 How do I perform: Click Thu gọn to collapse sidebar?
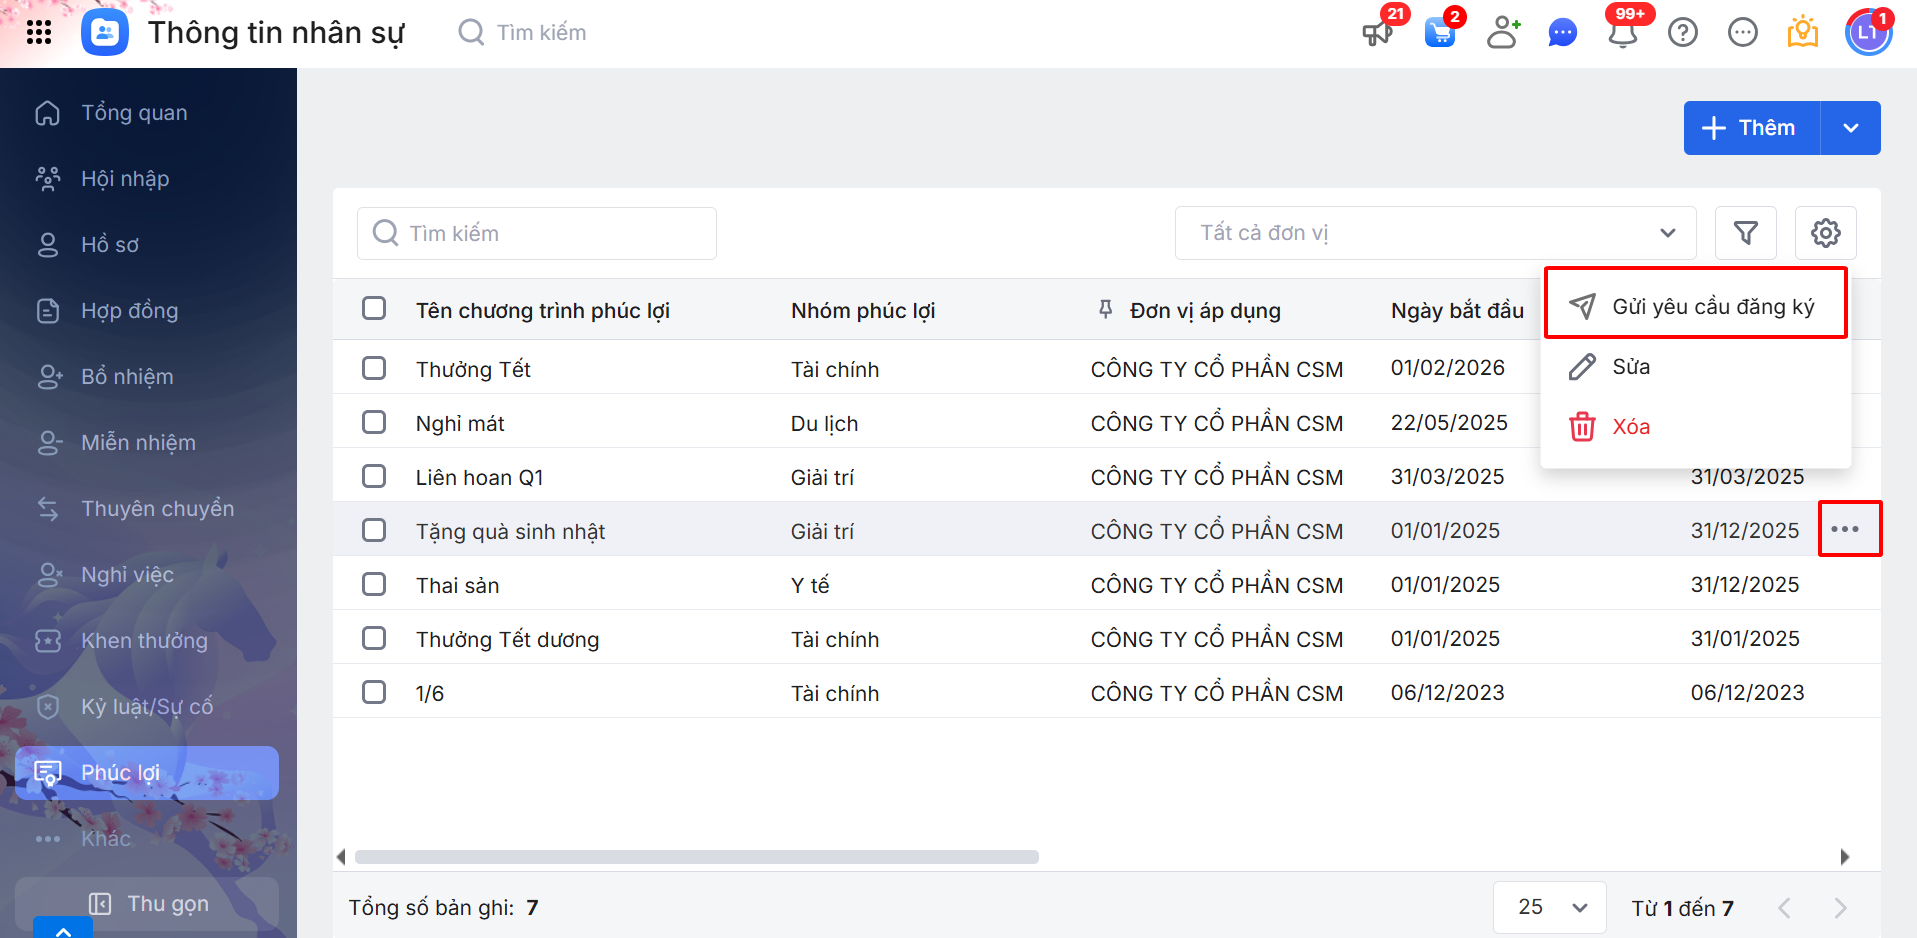147,904
